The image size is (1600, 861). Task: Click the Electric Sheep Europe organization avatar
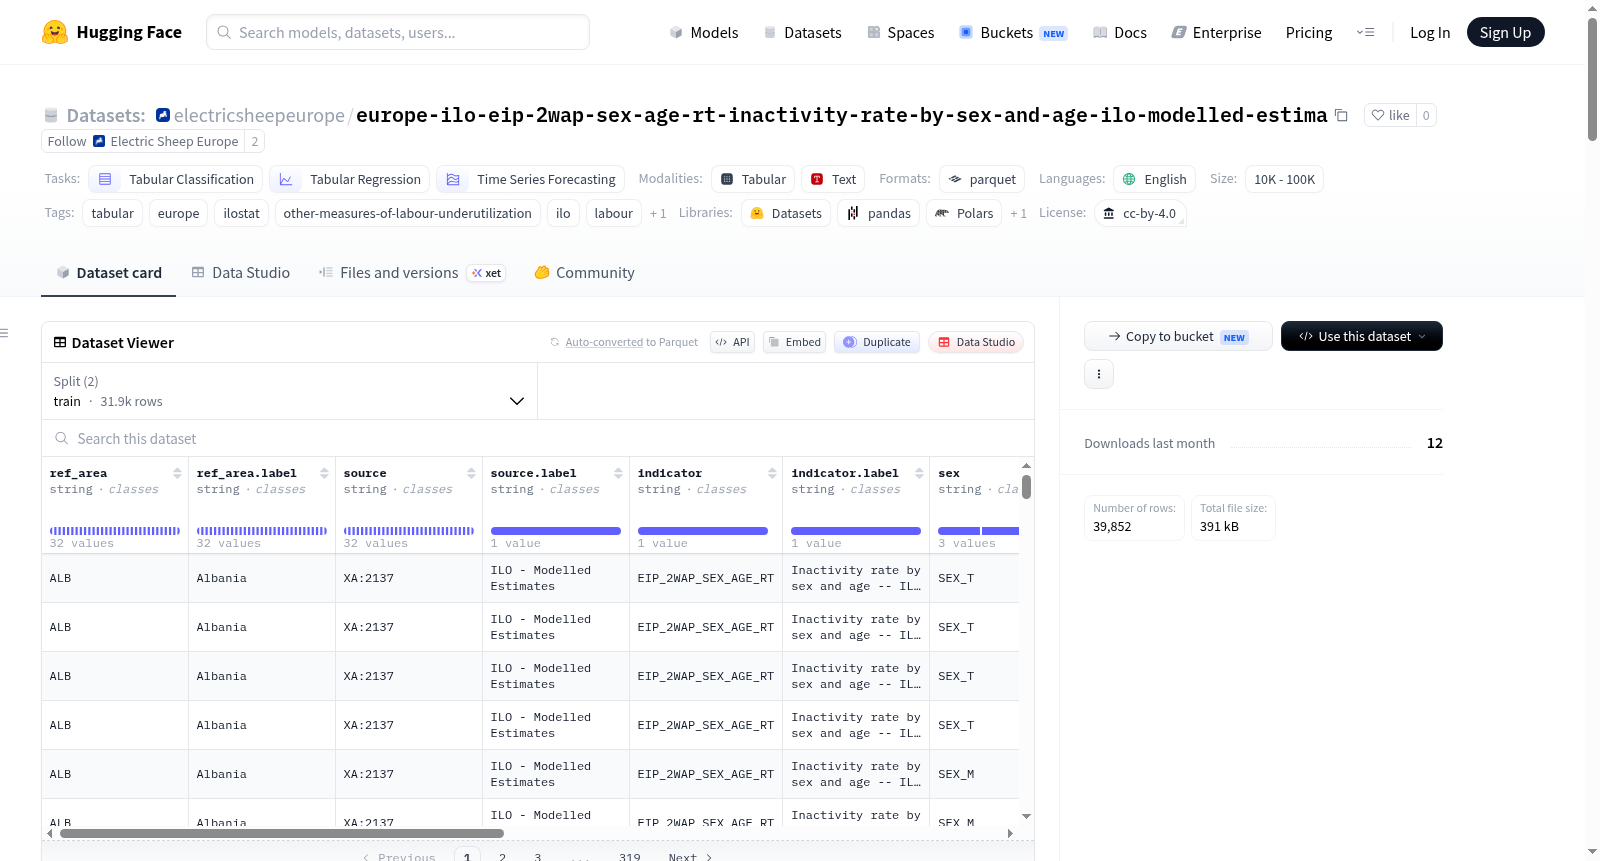99,142
